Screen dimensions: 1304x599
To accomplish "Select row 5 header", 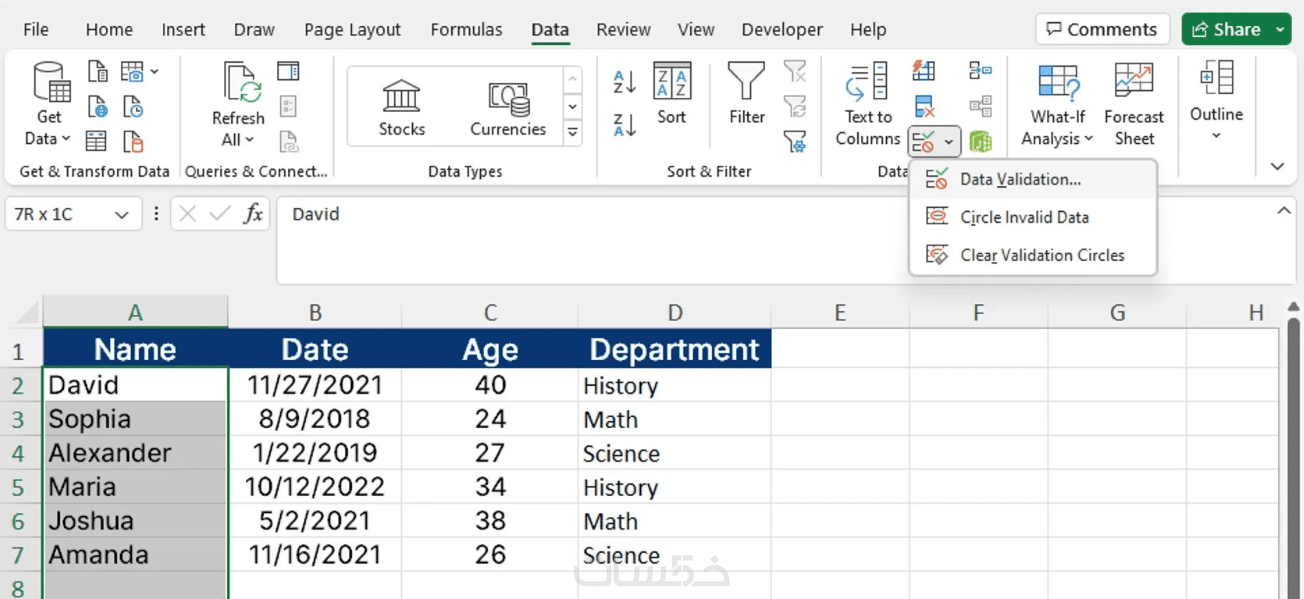I will 20,488.
